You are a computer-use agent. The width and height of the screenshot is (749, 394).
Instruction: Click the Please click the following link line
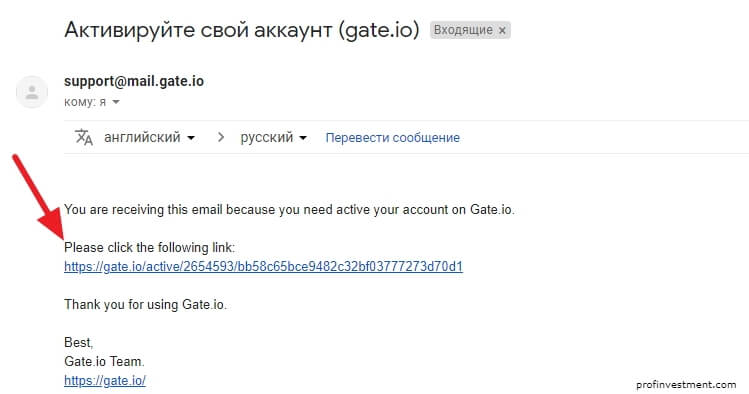pyautogui.click(x=150, y=247)
